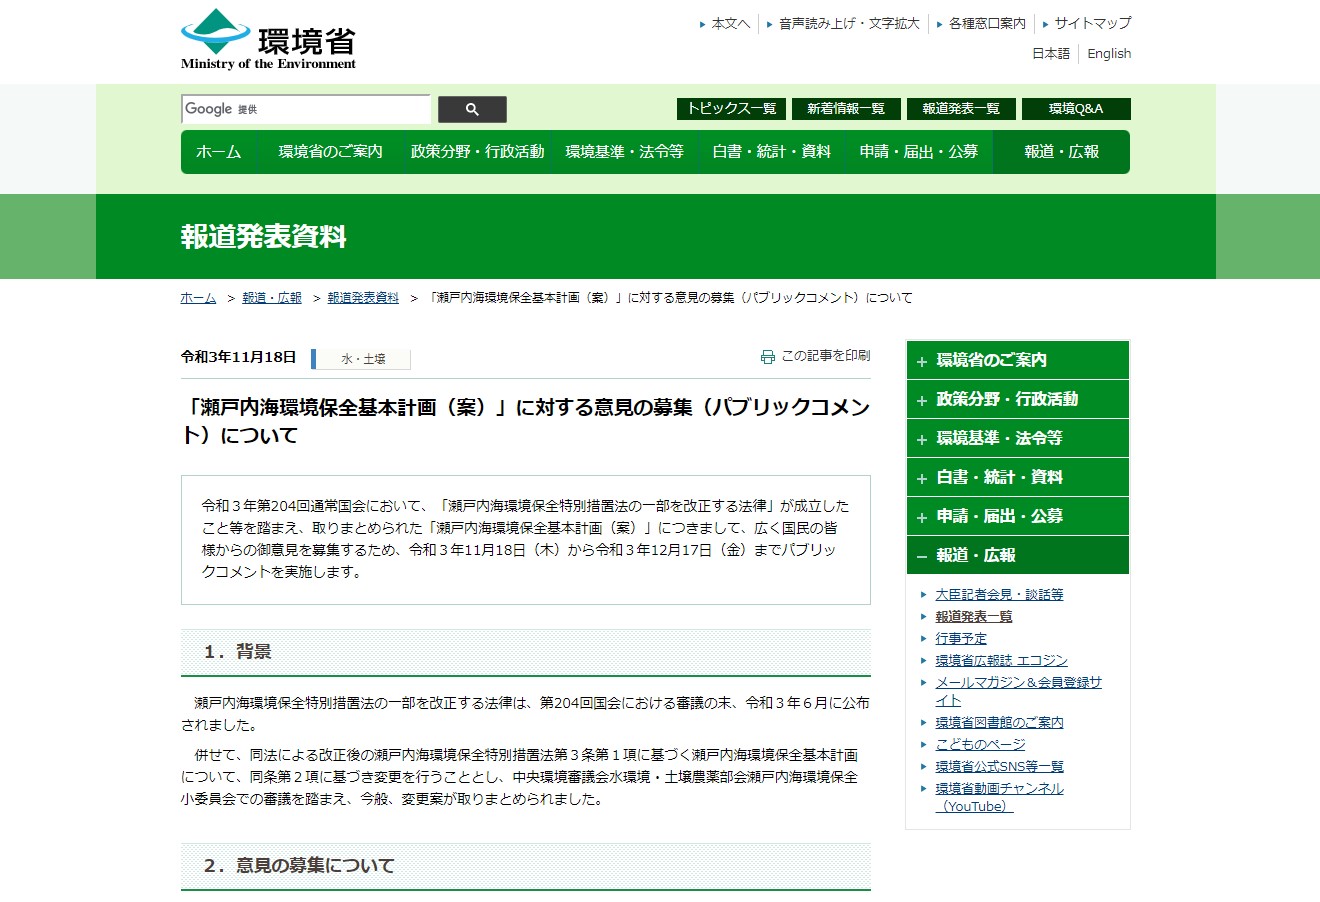Open 大臣記者会見・談話等 sidebar link
Viewport: 1320px width, 902px height.
click(999, 594)
